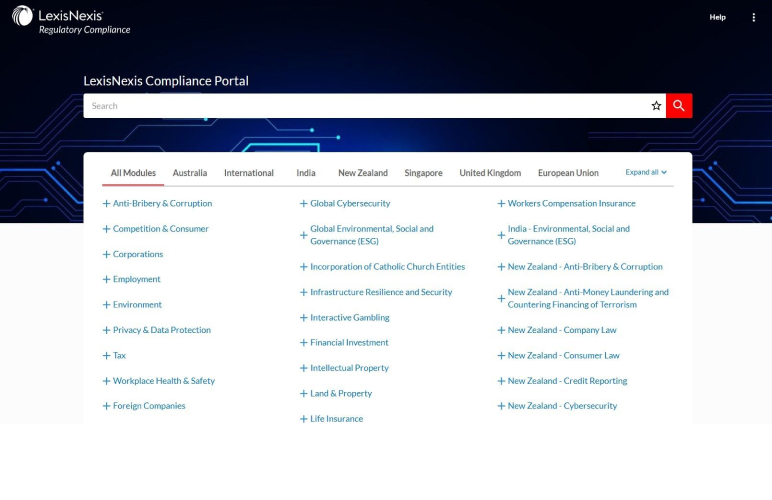The height and width of the screenshot is (500, 772).
Task: Open the India tab
Action: (306, 173)
